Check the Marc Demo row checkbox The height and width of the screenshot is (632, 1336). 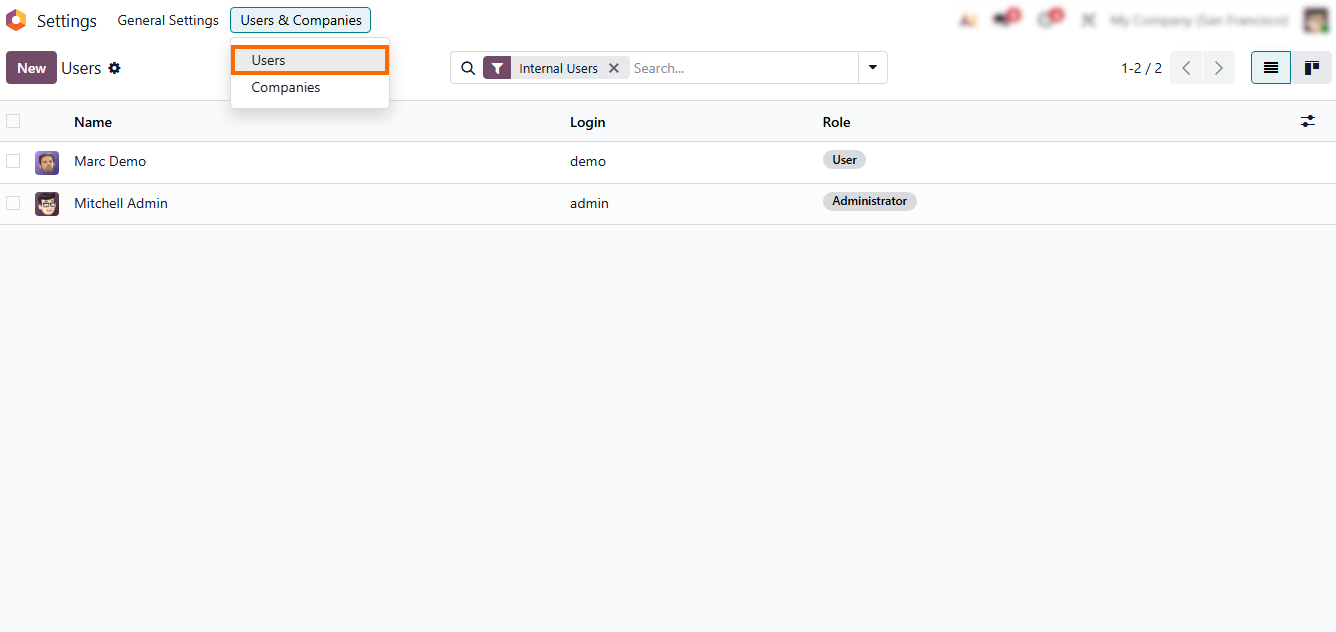tap(13, 161)
